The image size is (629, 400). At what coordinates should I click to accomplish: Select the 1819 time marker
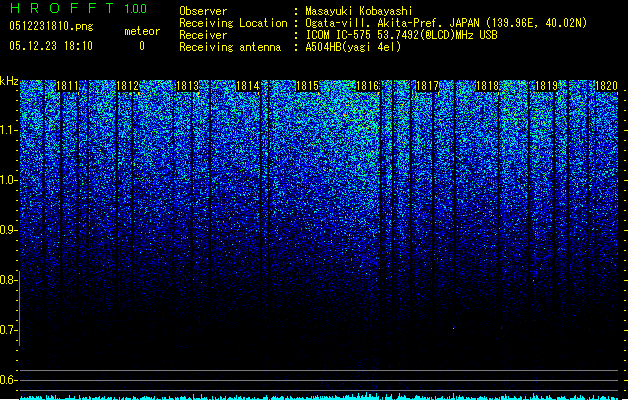[547, 86]
